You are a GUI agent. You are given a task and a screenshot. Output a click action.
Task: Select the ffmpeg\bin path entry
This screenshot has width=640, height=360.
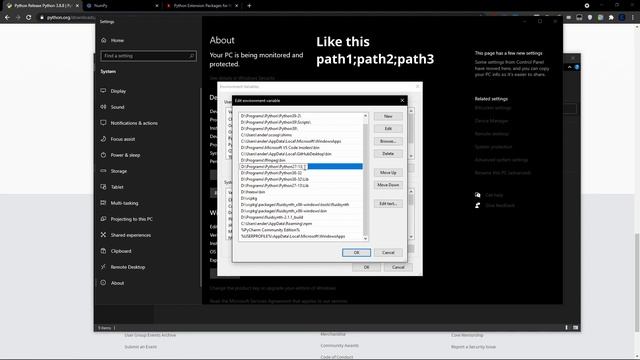pos(301,160)
